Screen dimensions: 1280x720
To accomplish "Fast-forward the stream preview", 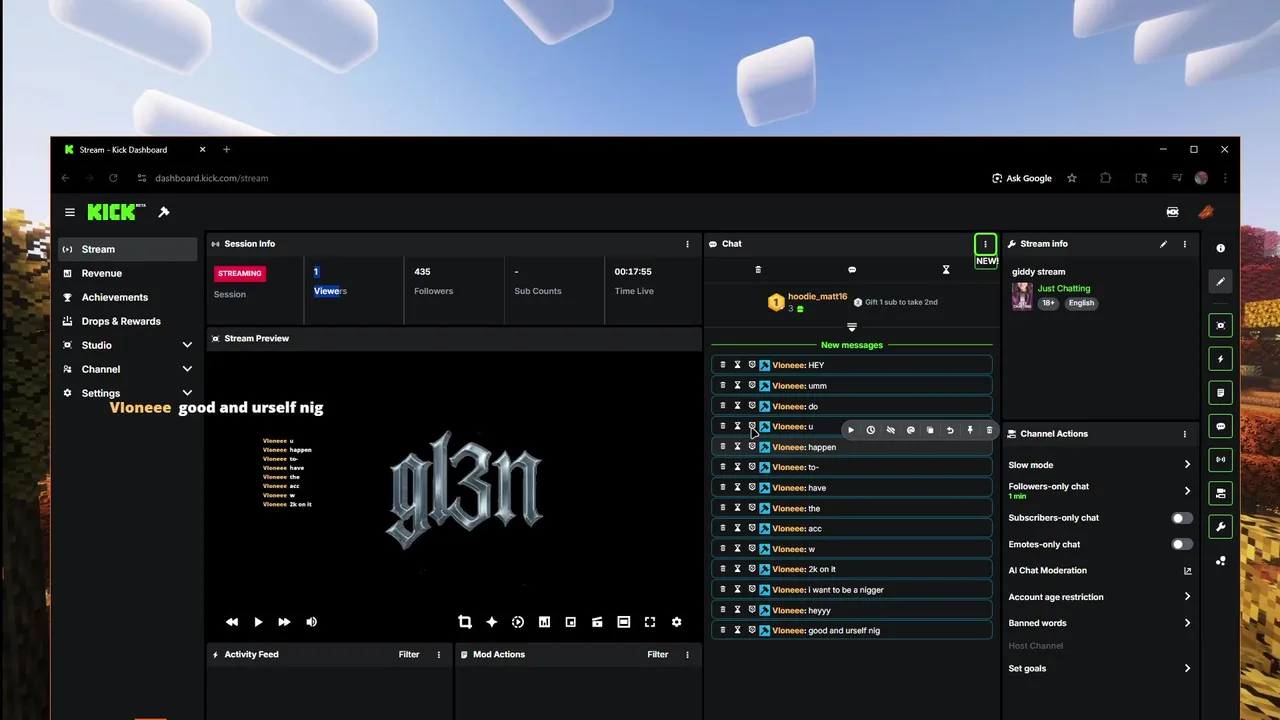I will pos(284,622).
